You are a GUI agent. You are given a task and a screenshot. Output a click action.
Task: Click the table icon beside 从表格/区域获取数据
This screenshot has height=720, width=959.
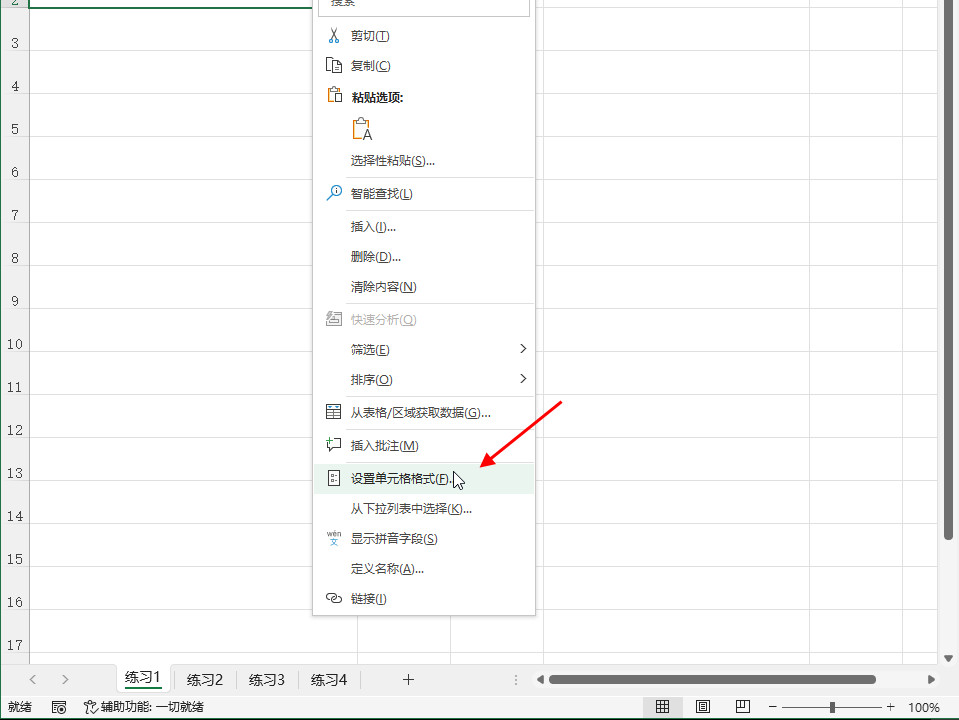(x=333, y=412)
